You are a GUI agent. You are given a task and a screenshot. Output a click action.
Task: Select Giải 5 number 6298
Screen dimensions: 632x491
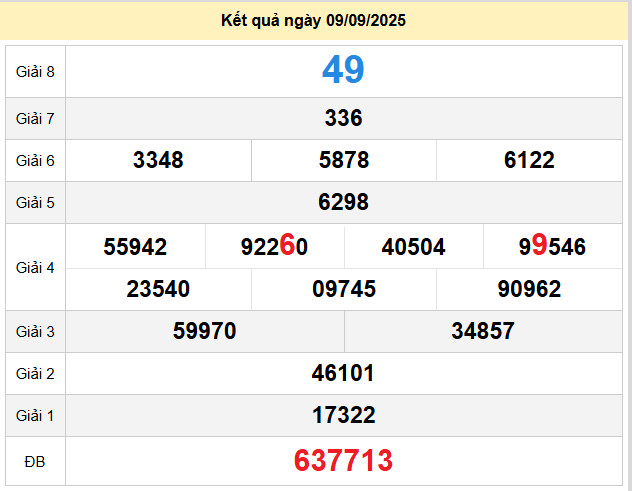click(x=343, y=202)
